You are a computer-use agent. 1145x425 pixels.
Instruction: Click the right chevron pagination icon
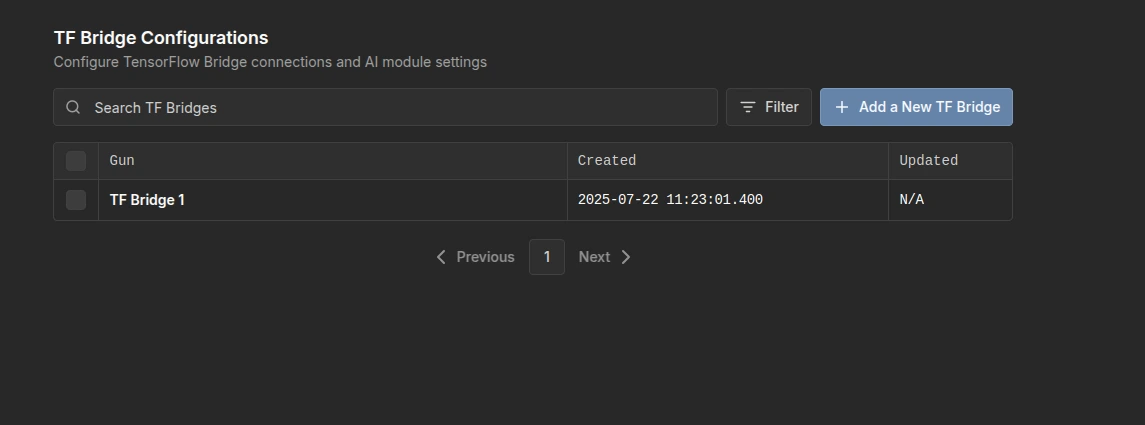coord(626,257)
